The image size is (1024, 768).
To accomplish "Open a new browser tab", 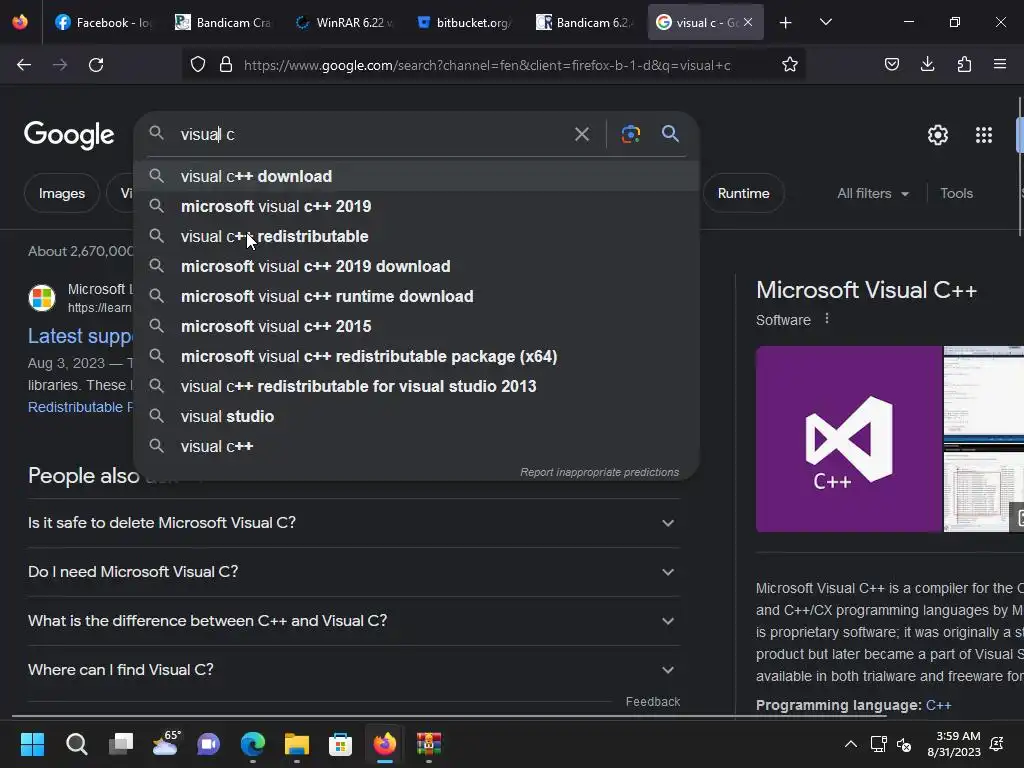I will tap(786, 22).
